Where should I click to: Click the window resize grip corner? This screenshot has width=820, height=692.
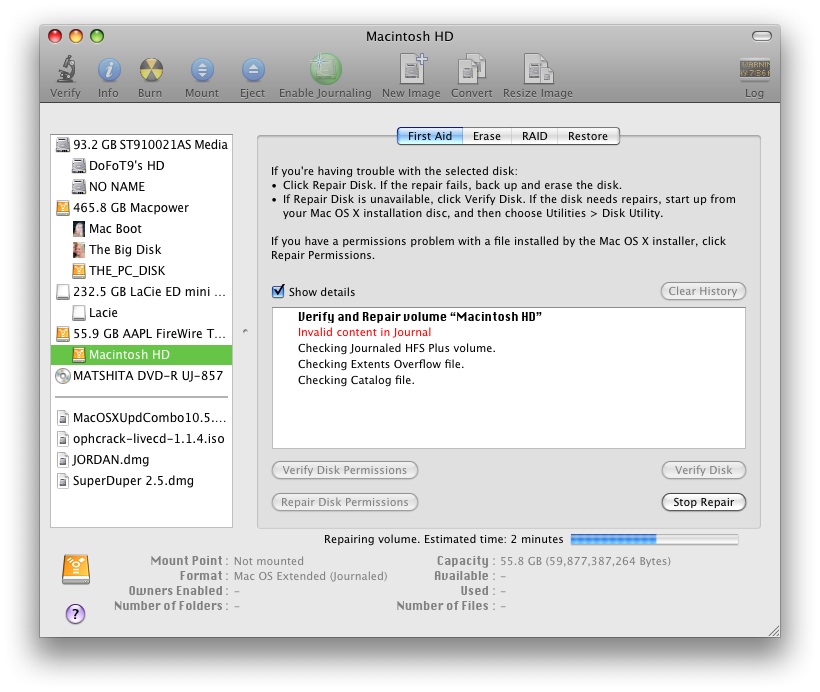pyautogui.click(x=773, y=631)
